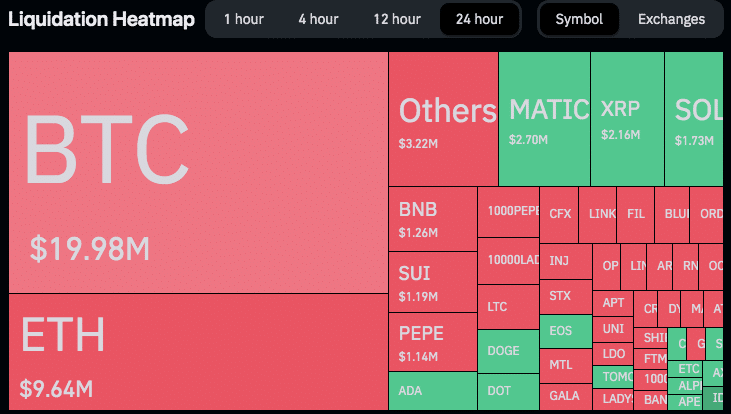The height and width of the screenshot is (414, 731).
Task: Select the 24 hour timeframe
Action: pos(479,19)
